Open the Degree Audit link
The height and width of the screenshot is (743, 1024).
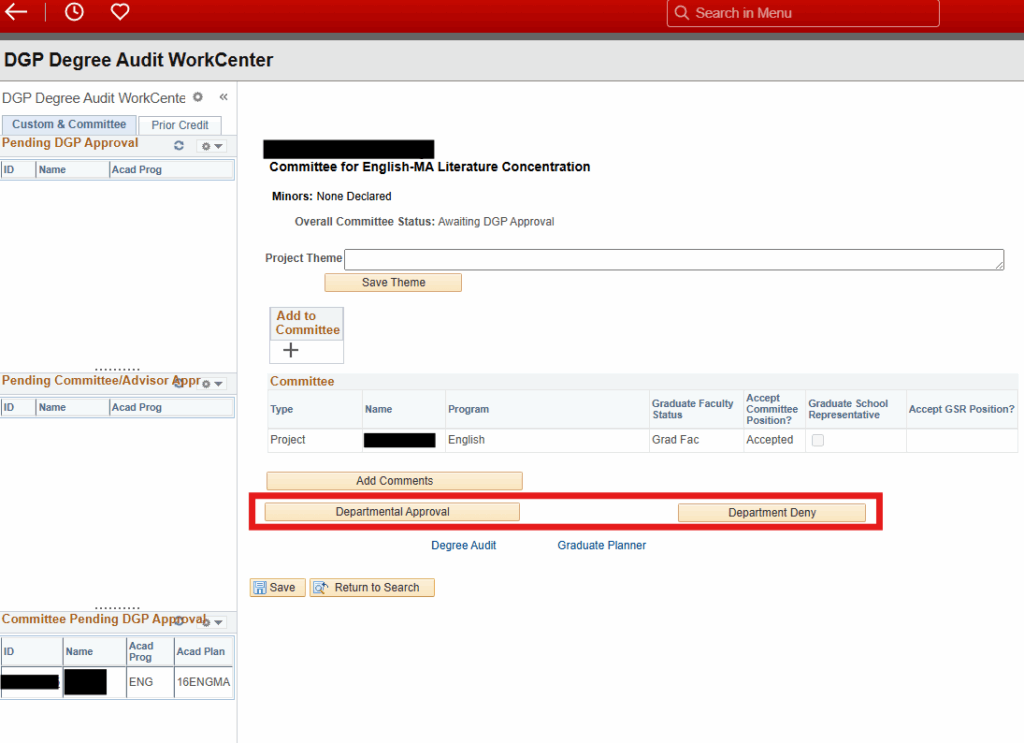[463, 546]
